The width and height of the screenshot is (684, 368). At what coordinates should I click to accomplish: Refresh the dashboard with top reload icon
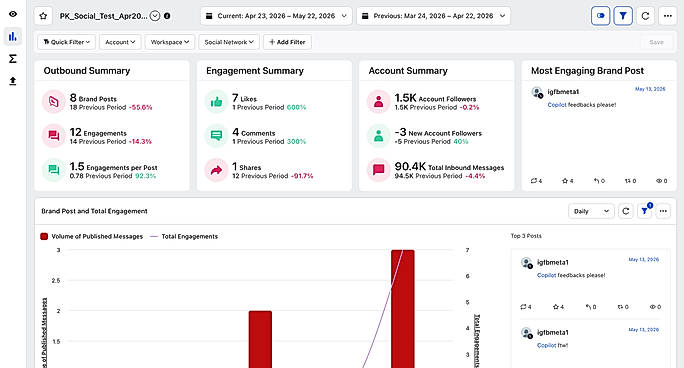tap(645, 16)
